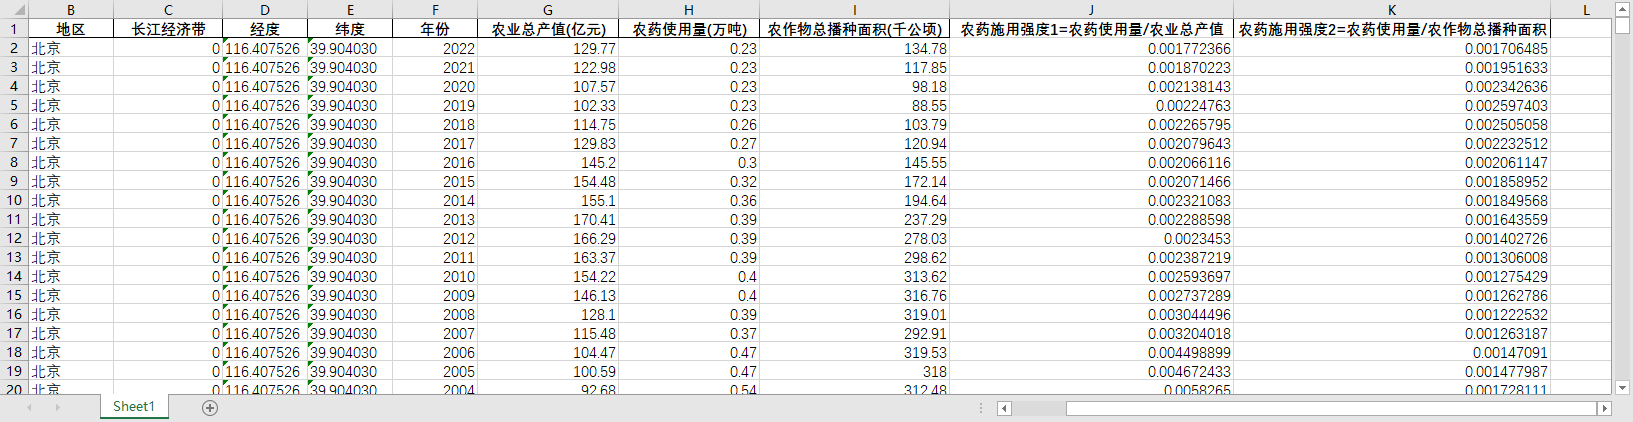
Task: Select column G header
Action: click(548, 10)
